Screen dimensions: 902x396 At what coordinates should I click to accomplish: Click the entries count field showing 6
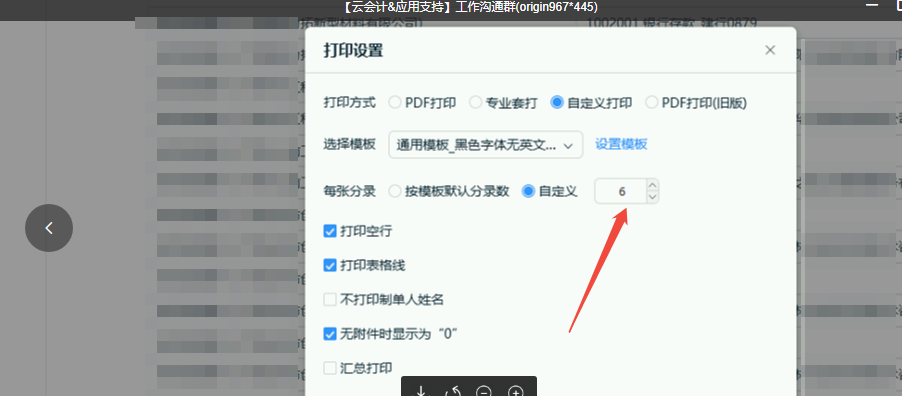point(621,192)
